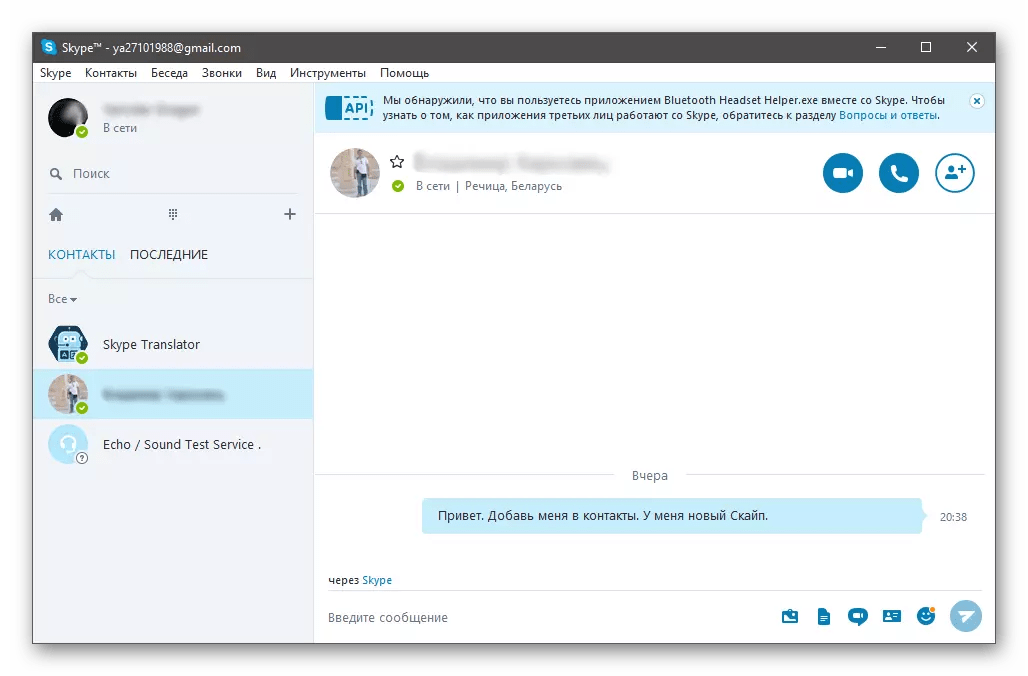Select the highlighted blurred-name contact
1028x676 pixels.
click(173, 394)
